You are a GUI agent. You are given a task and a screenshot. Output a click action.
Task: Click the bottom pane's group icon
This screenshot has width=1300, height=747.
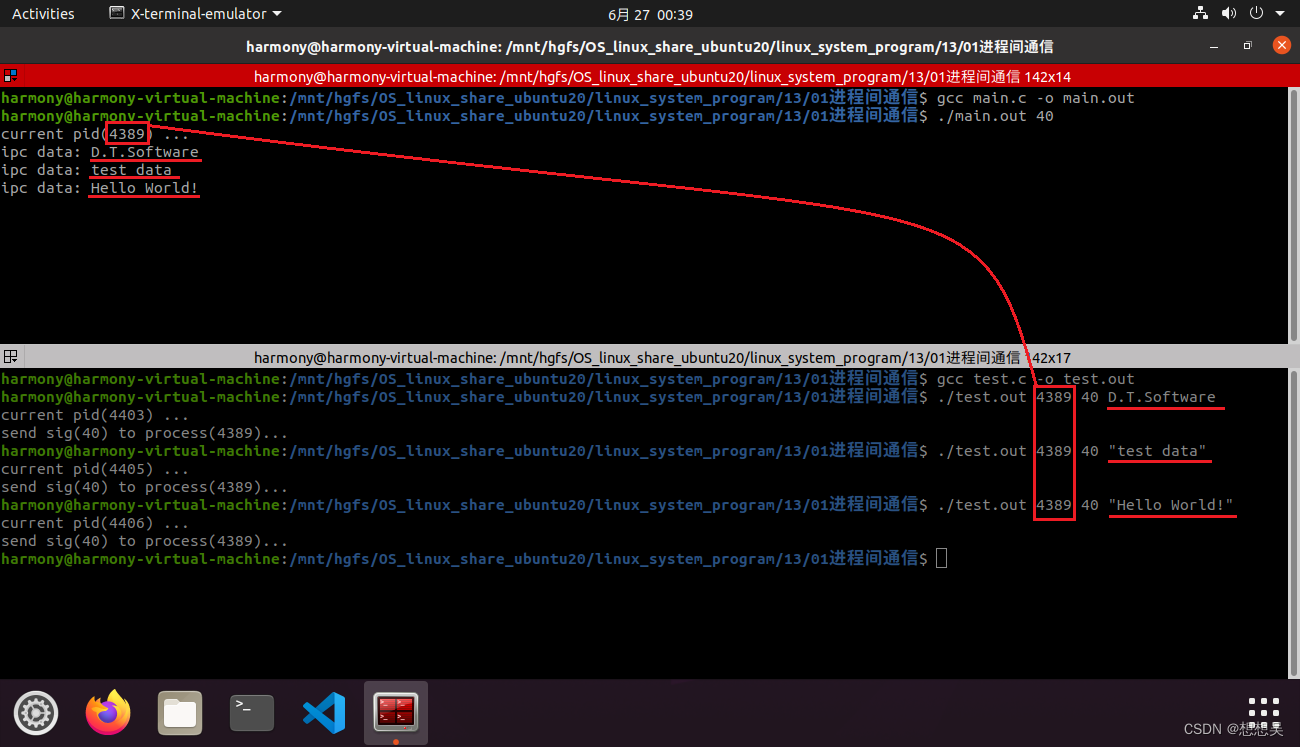pyautogui.click(x=10, y=357)
